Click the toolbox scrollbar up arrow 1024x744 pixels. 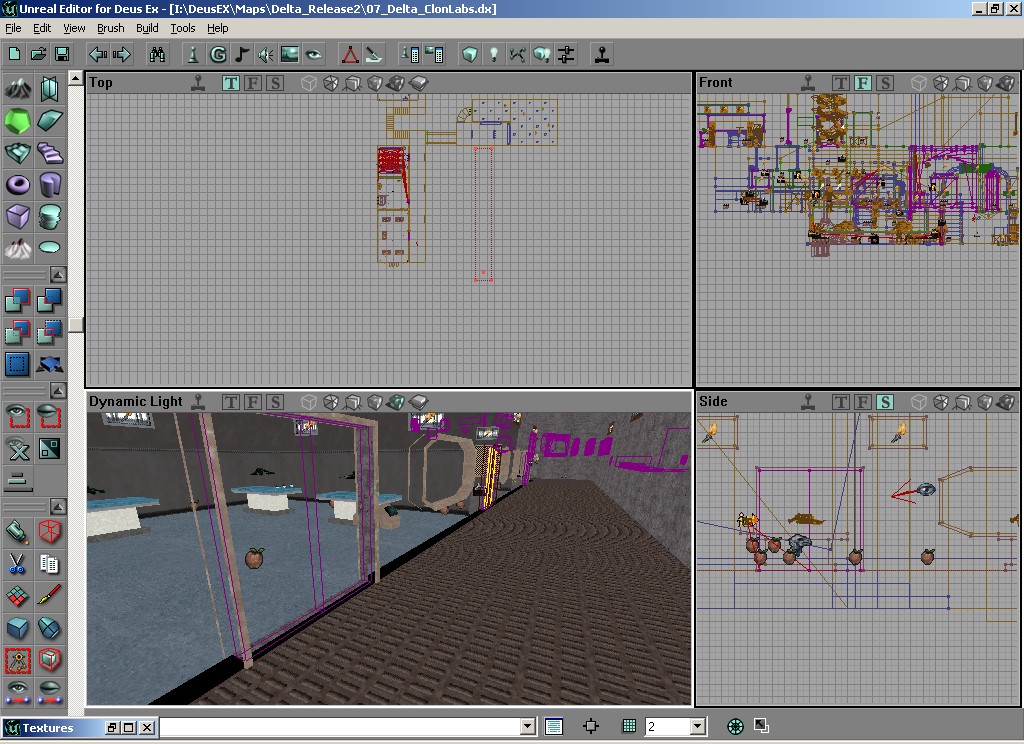[x=76, y=78]
